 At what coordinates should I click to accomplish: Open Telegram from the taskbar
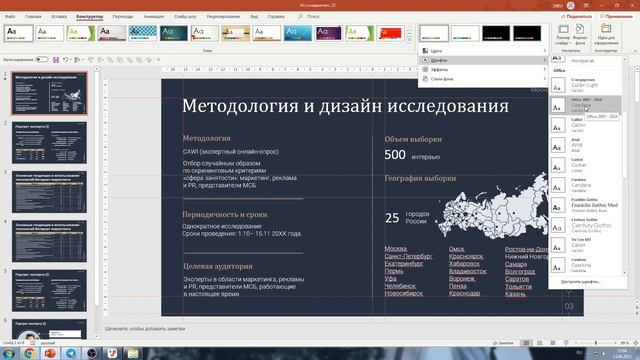[71, 353]
